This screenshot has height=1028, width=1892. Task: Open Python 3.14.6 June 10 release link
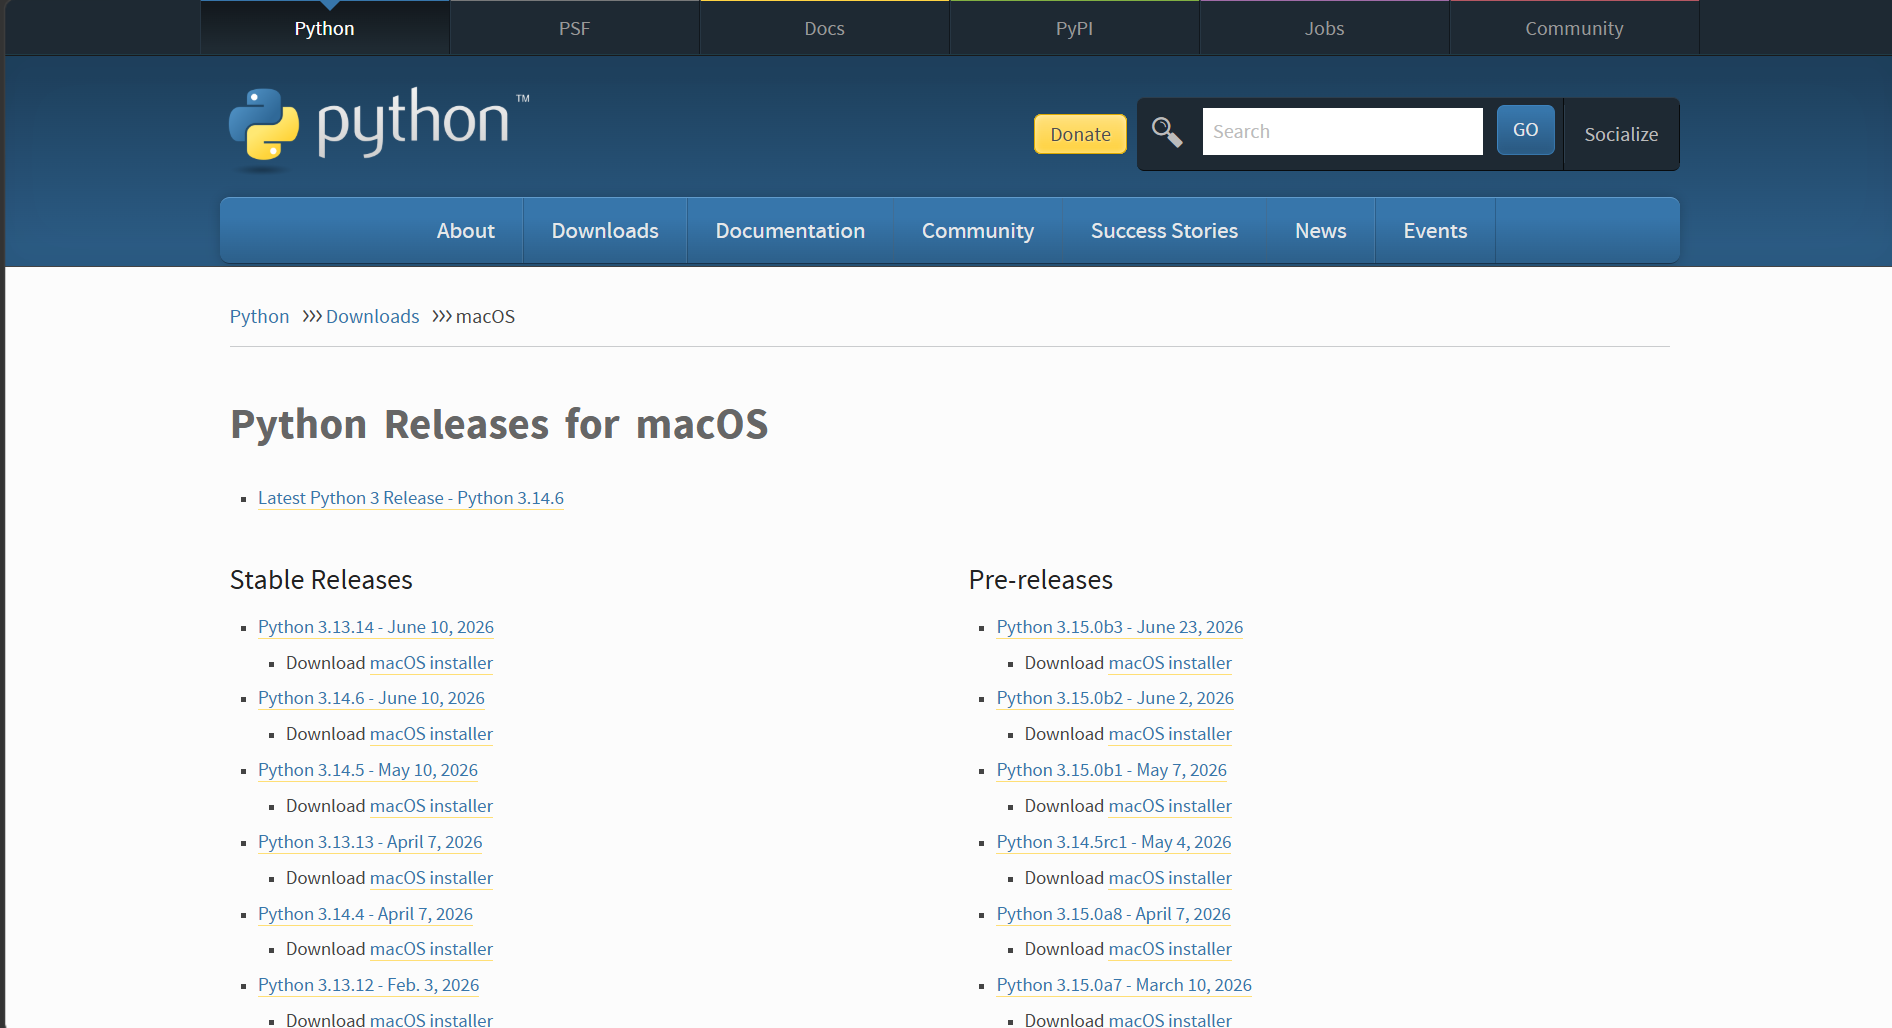click(371, 698)
